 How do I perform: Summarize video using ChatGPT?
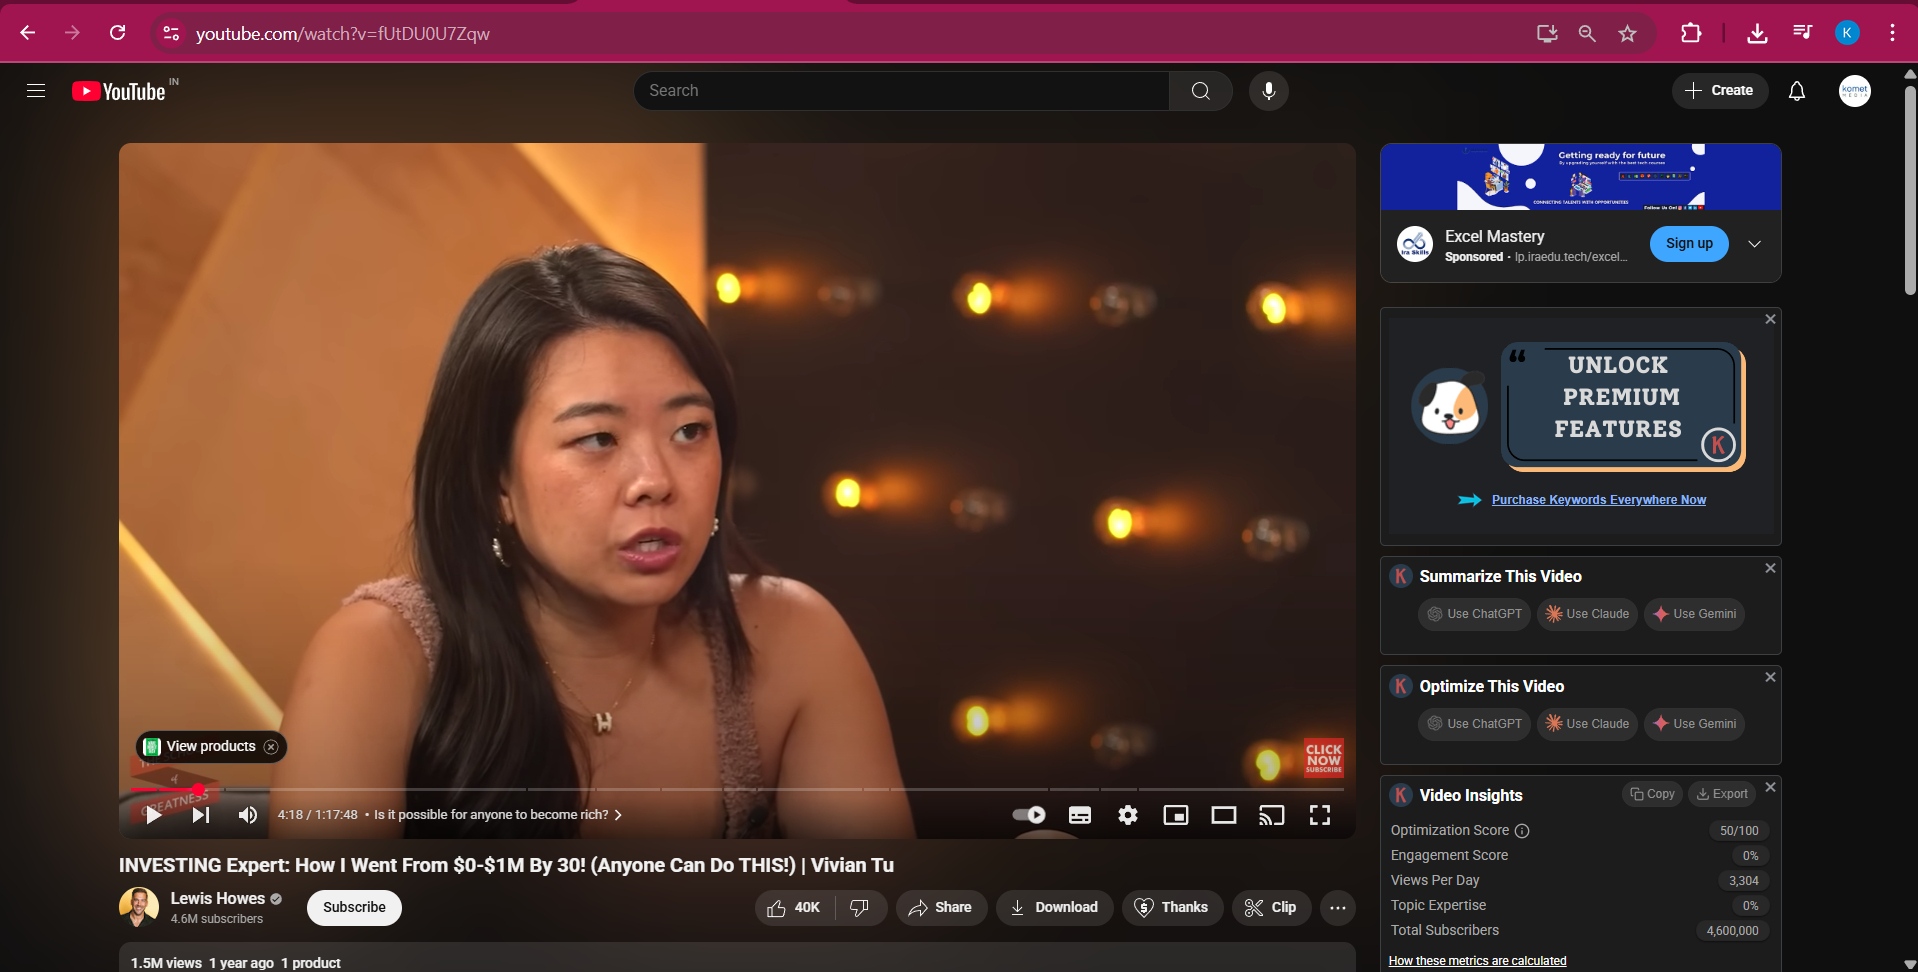(x=1474, y=614)
